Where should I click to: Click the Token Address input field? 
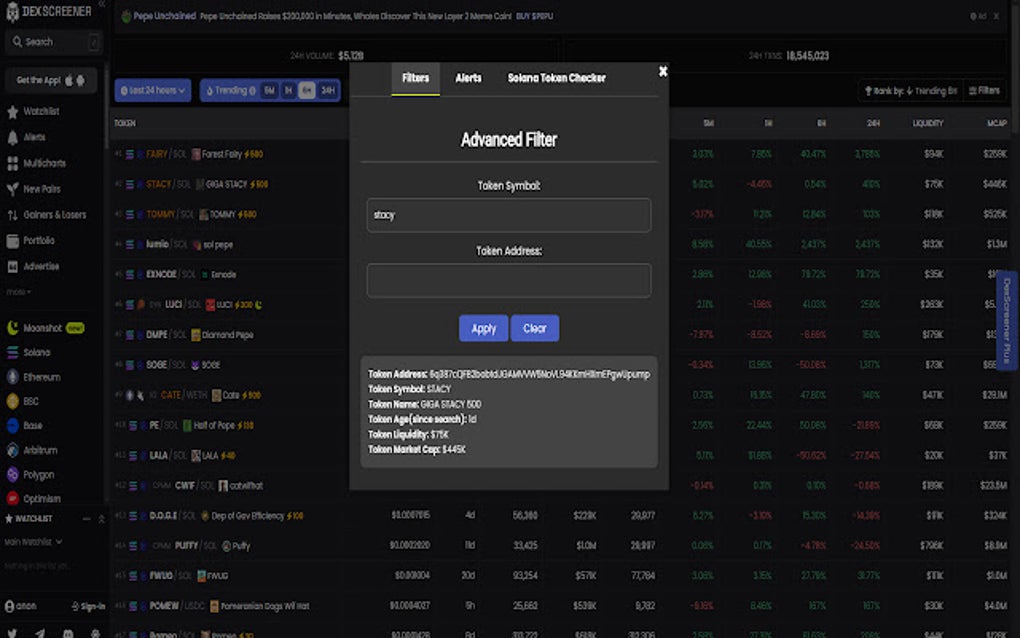click(509, 281)
